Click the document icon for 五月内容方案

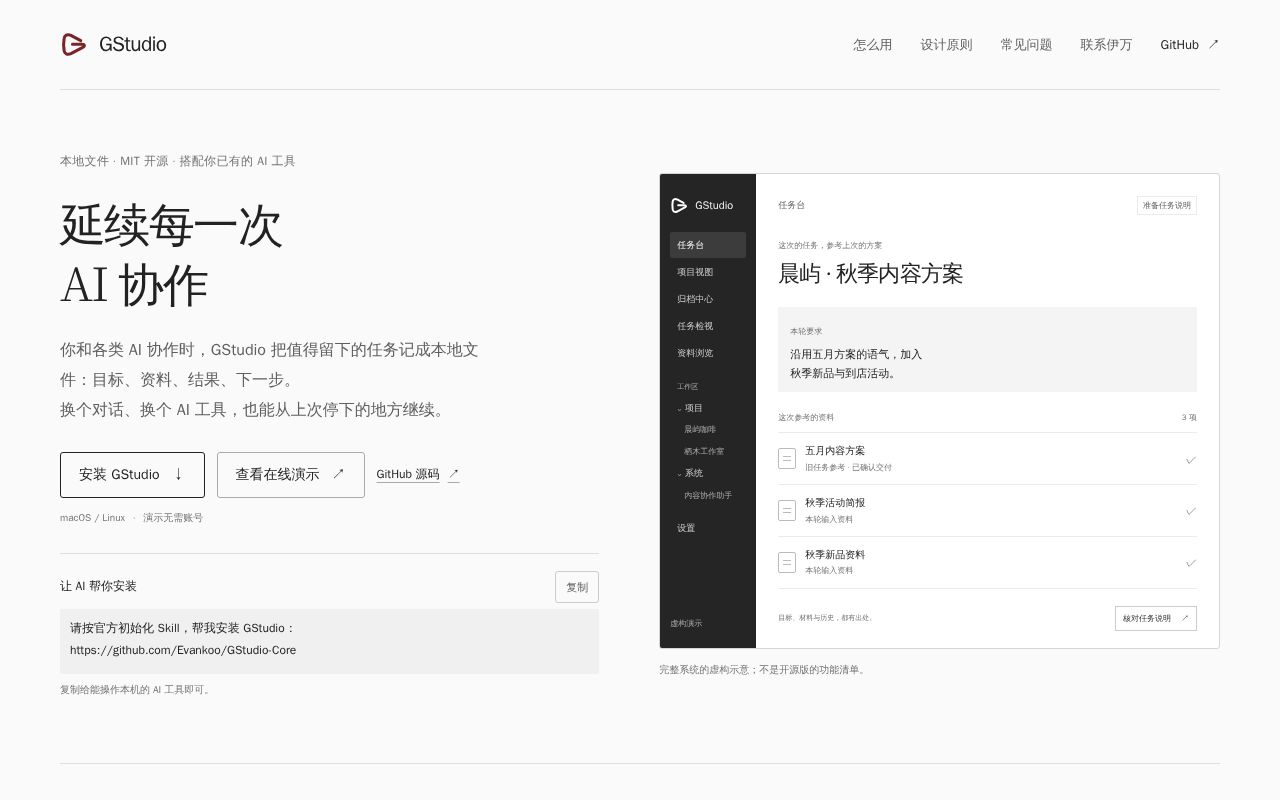(x=787, y=459)
